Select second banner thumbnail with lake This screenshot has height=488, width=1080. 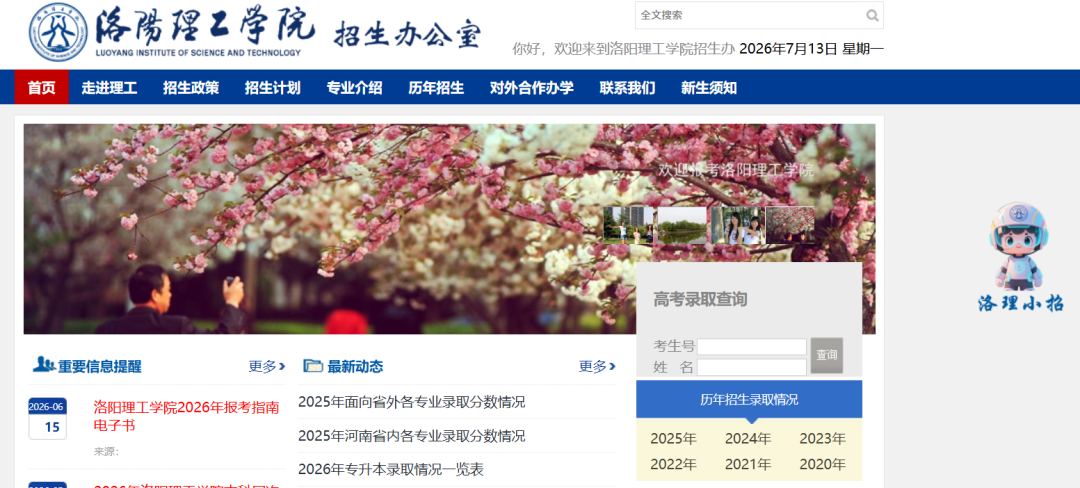683,225
